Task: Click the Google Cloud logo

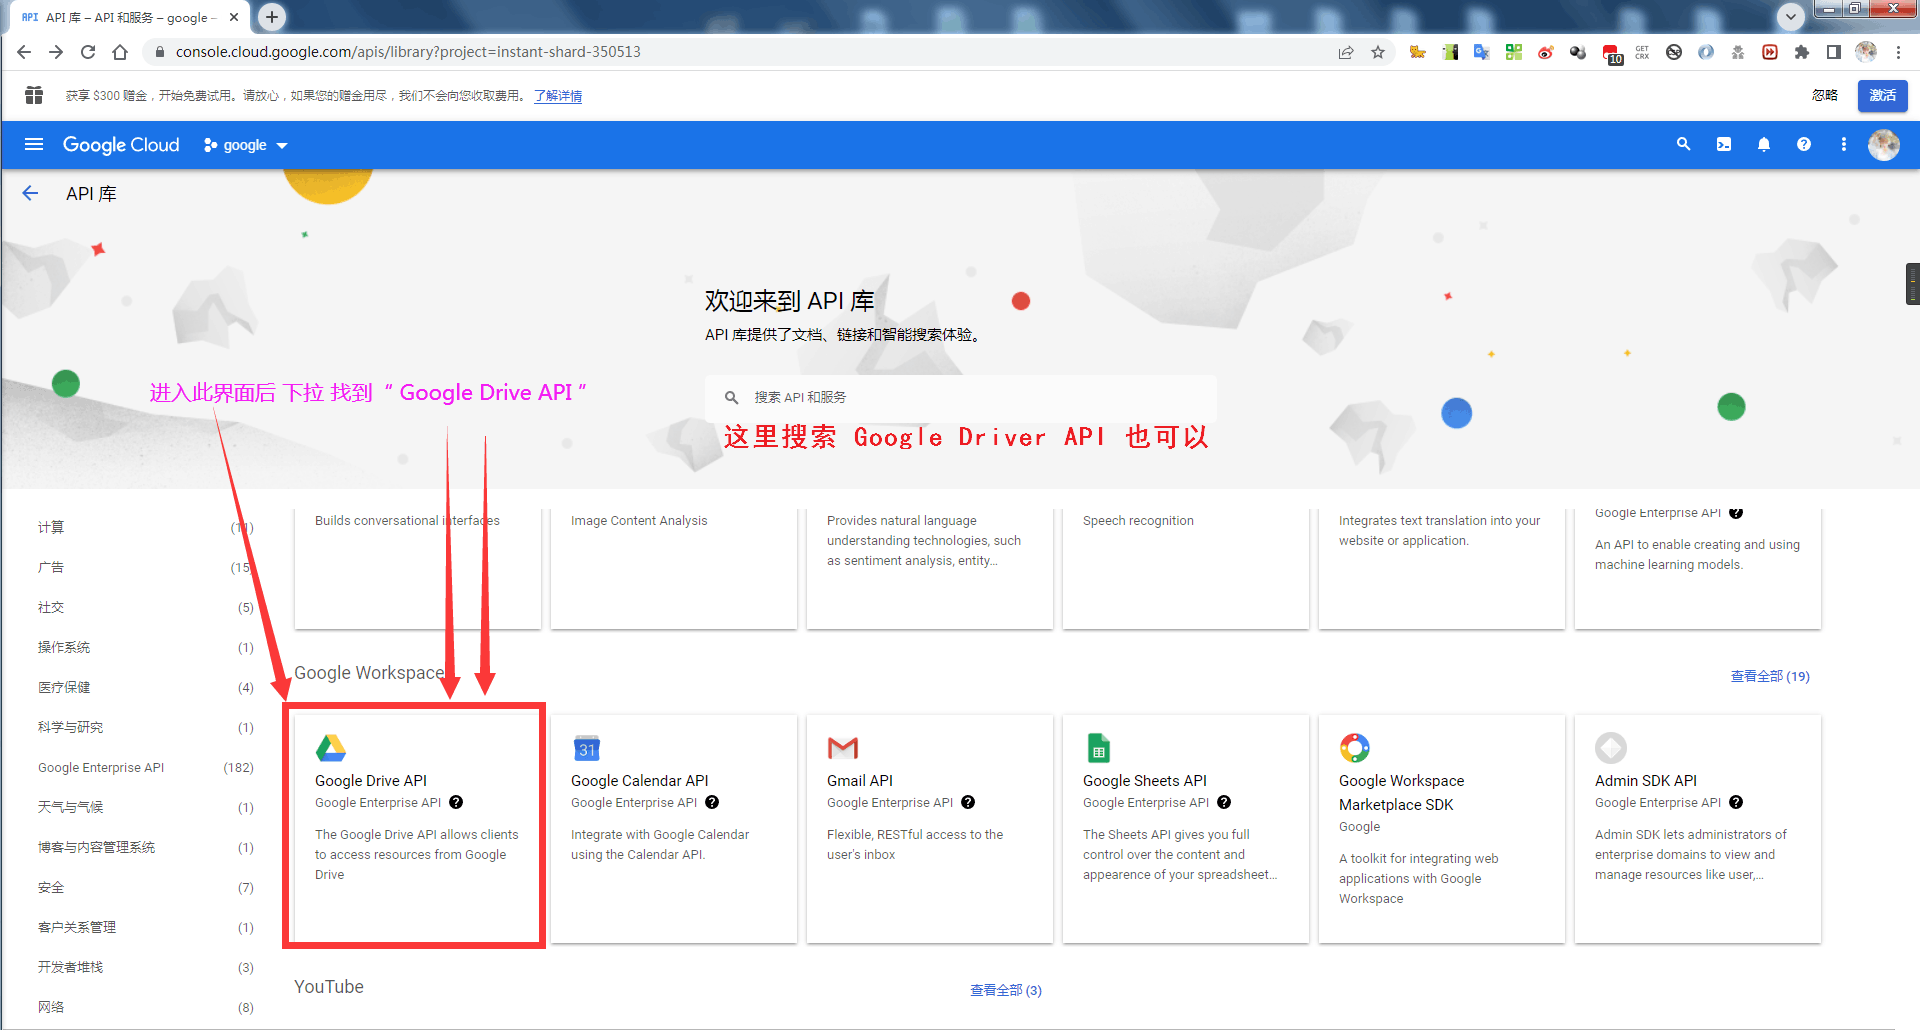Action: pos(120,144)
